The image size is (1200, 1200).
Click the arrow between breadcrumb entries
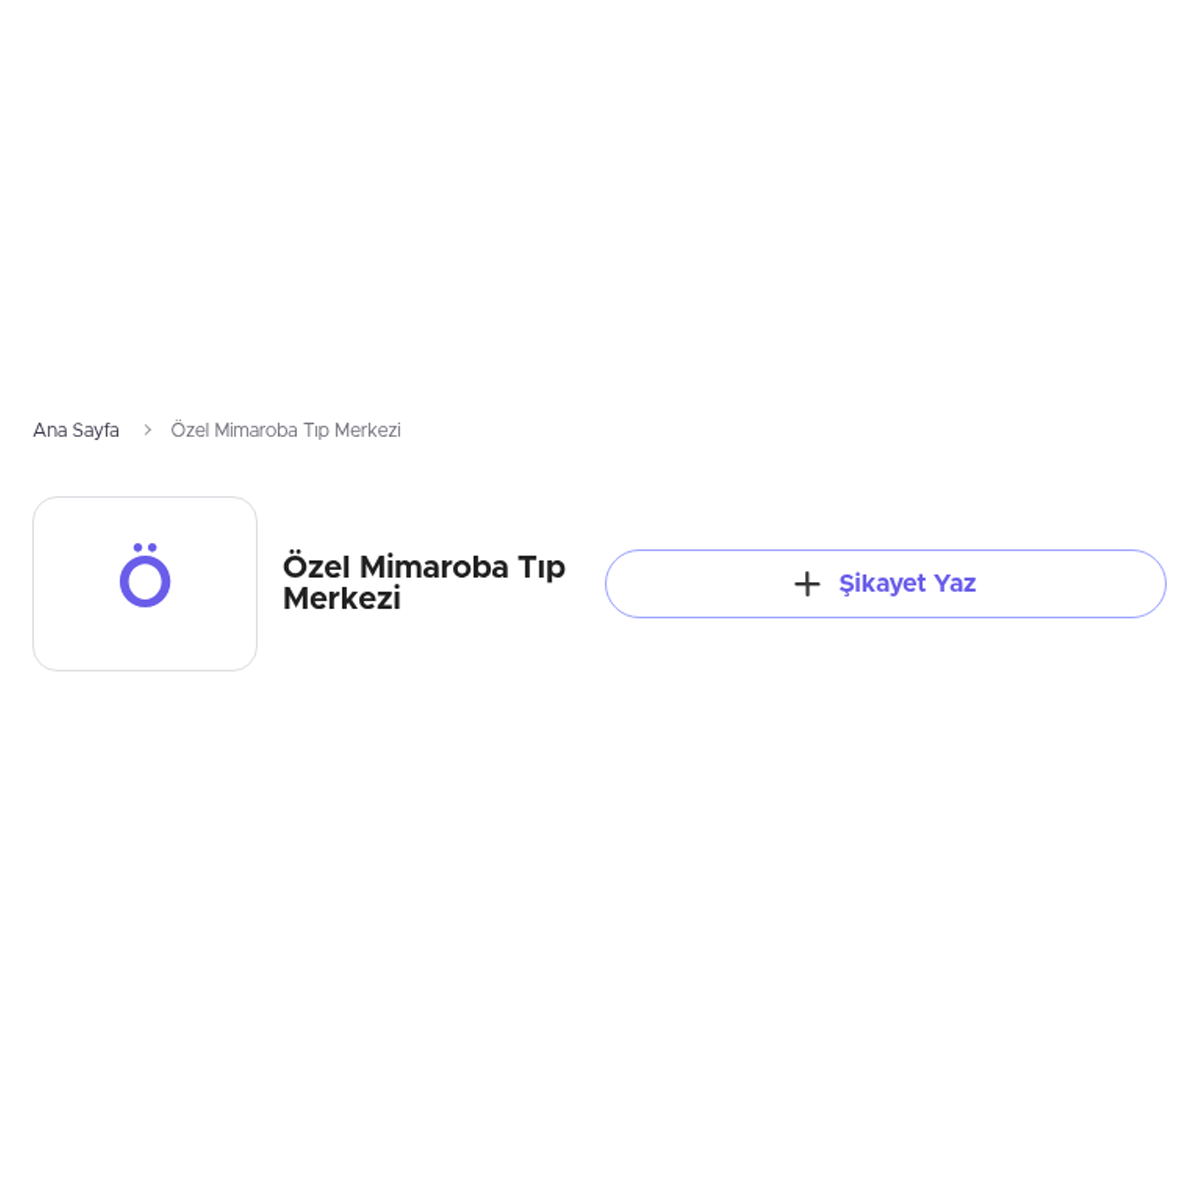(147, 430)
